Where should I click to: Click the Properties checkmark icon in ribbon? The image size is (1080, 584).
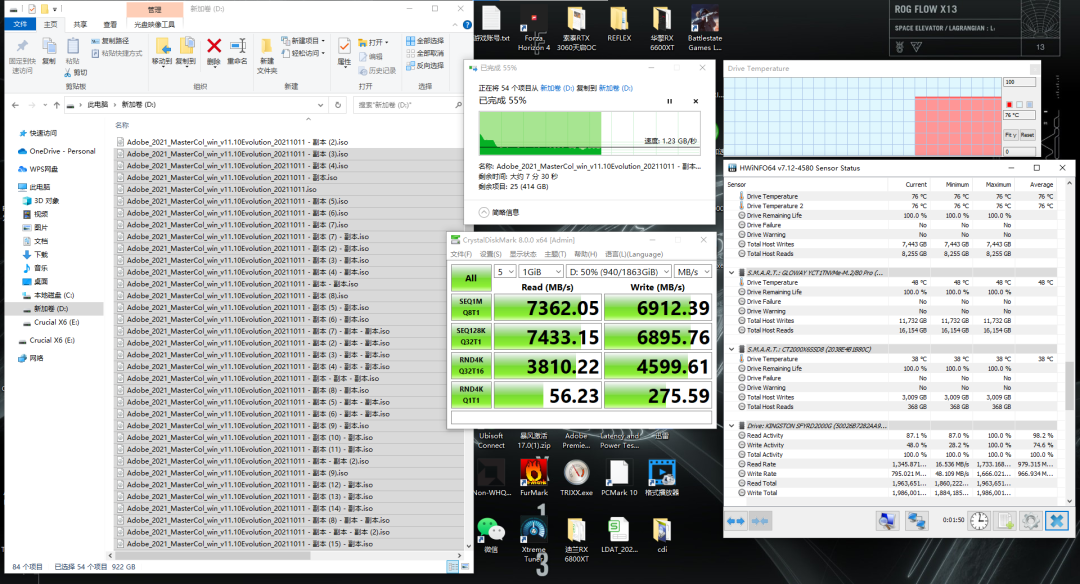coord(344,46)
